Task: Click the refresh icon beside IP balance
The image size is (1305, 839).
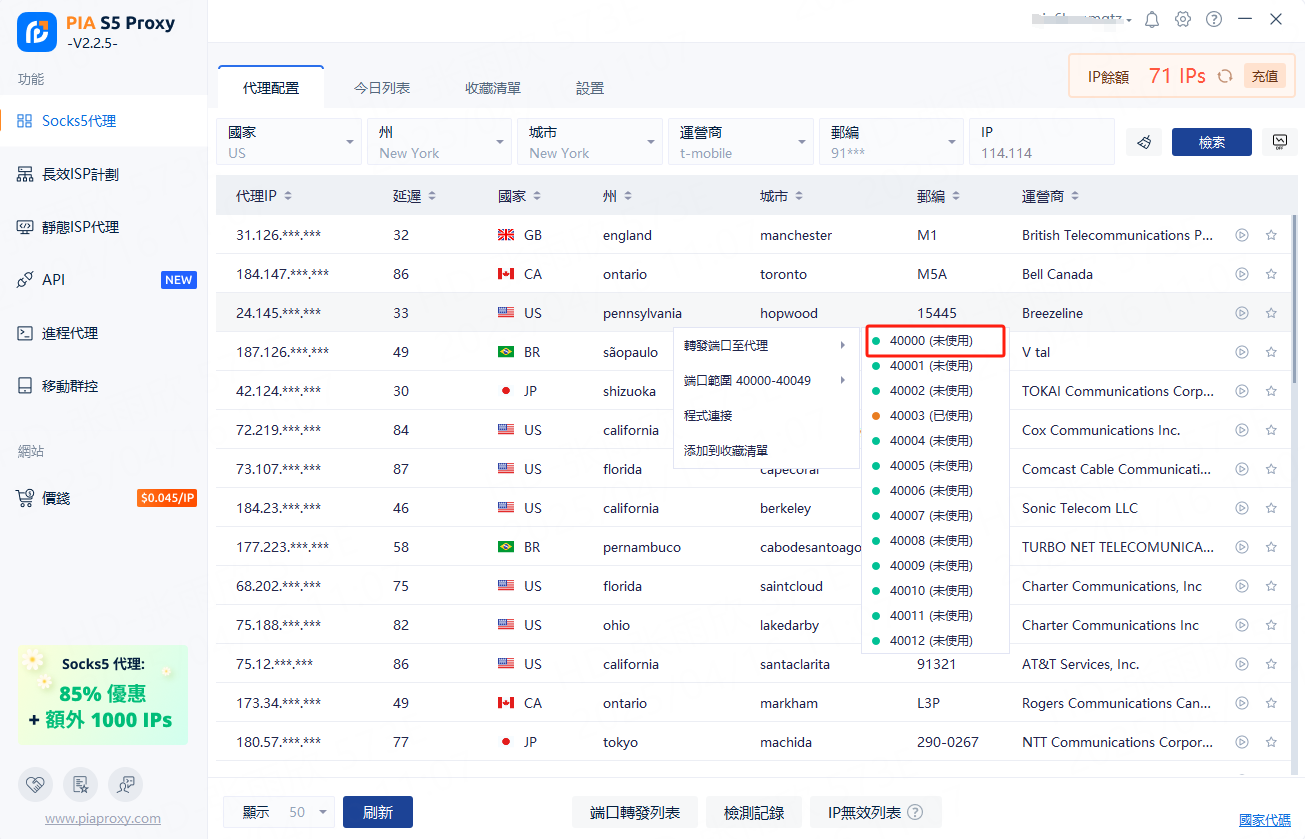Action: point(1225,76)
